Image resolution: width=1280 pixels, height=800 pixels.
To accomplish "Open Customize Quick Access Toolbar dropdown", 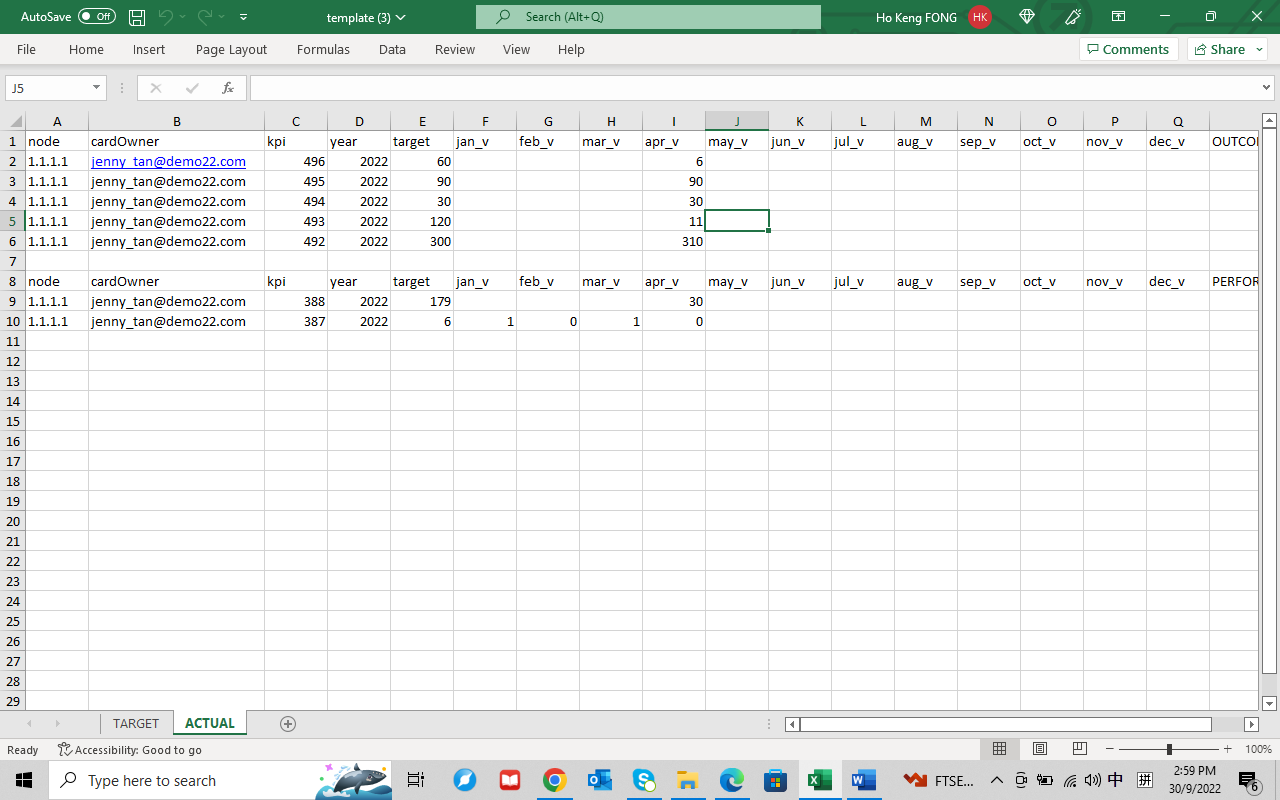I will [x=244, y=17].
